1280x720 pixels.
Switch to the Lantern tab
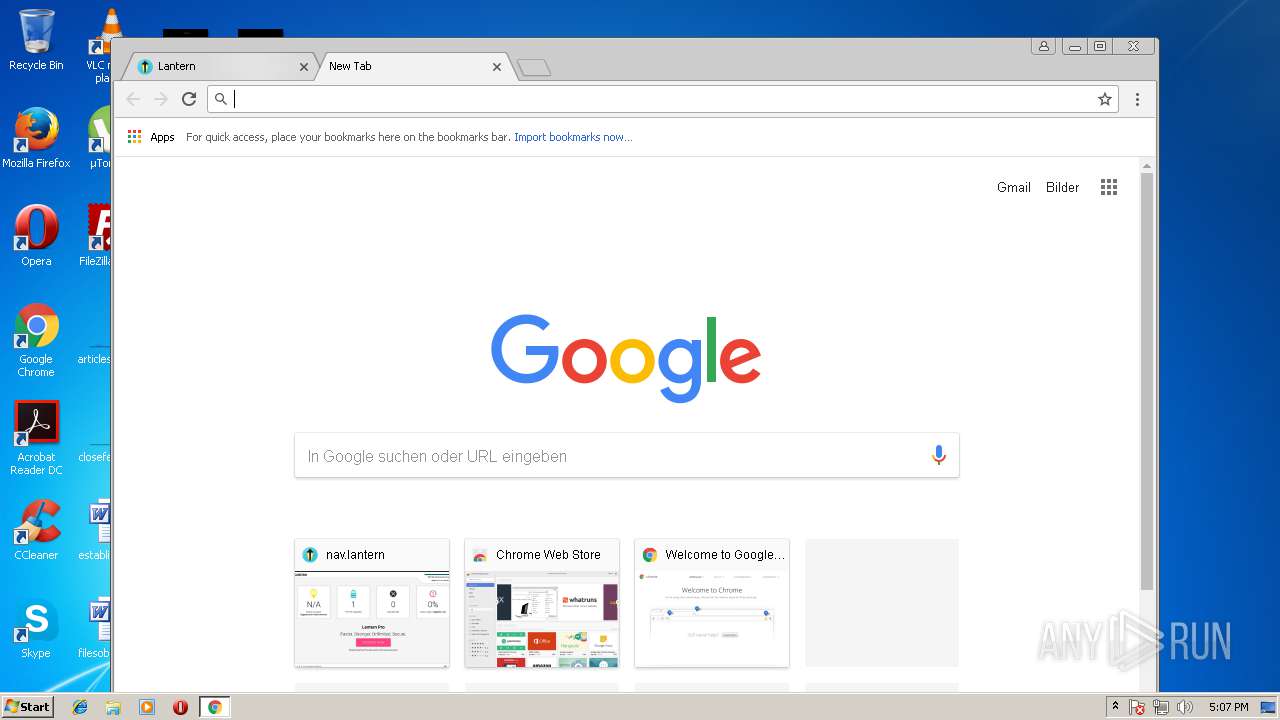click(x=220, y=66)
